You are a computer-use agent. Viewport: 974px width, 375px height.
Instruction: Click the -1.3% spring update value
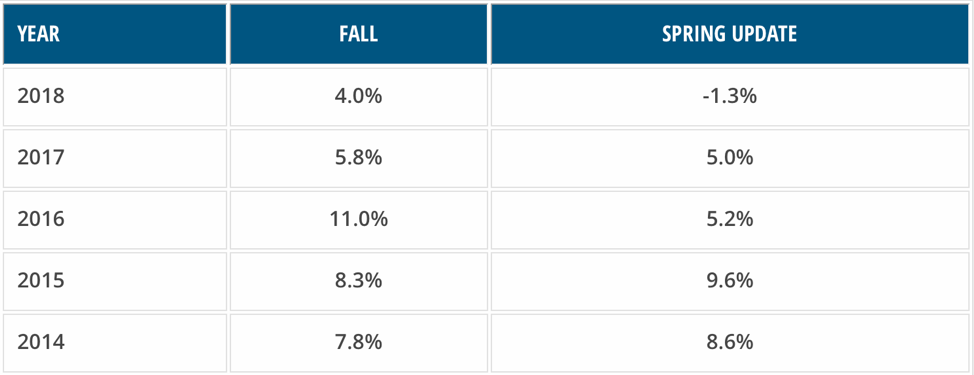click(x=729, y=97)
